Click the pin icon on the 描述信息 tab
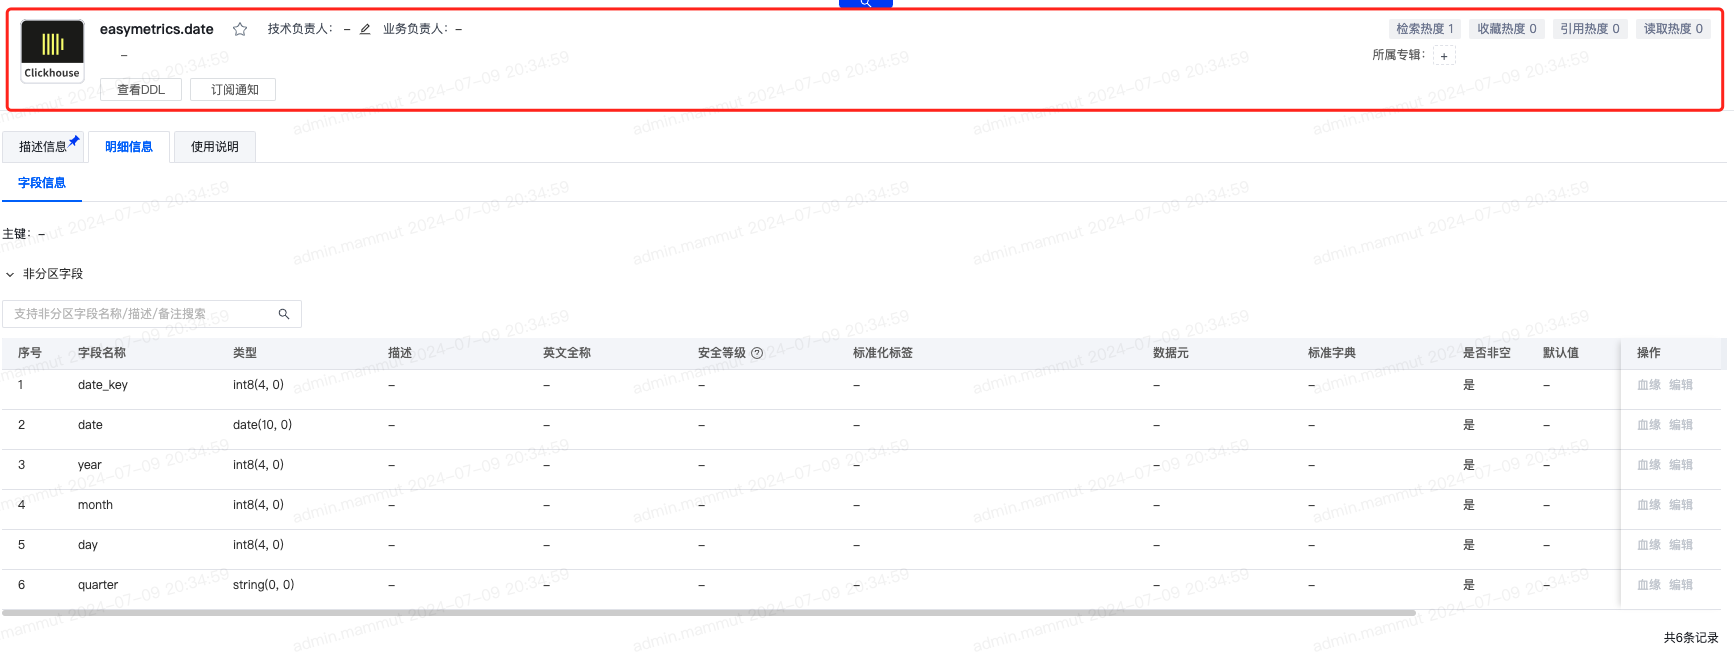Viewport: 1734px width, 652px height. click(x=74, y=141)
